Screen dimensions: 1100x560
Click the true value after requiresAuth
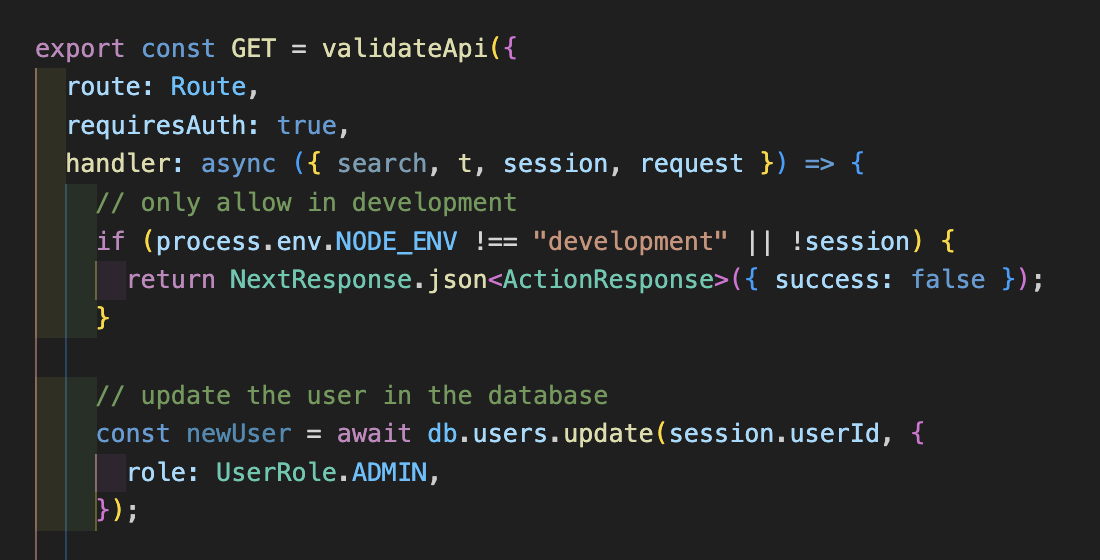coord(307,125)
